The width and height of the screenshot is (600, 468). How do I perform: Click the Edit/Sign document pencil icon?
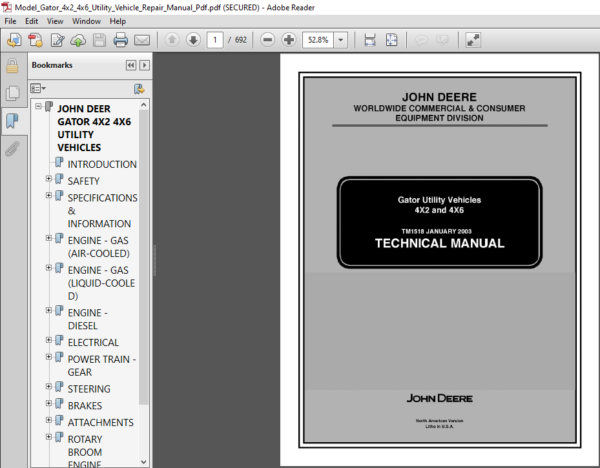(x=57, y=40)
